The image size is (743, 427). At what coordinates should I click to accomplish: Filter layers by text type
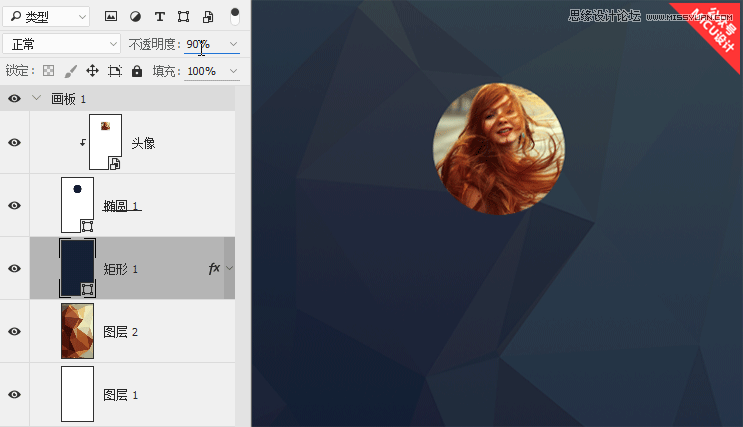(159, 17)
